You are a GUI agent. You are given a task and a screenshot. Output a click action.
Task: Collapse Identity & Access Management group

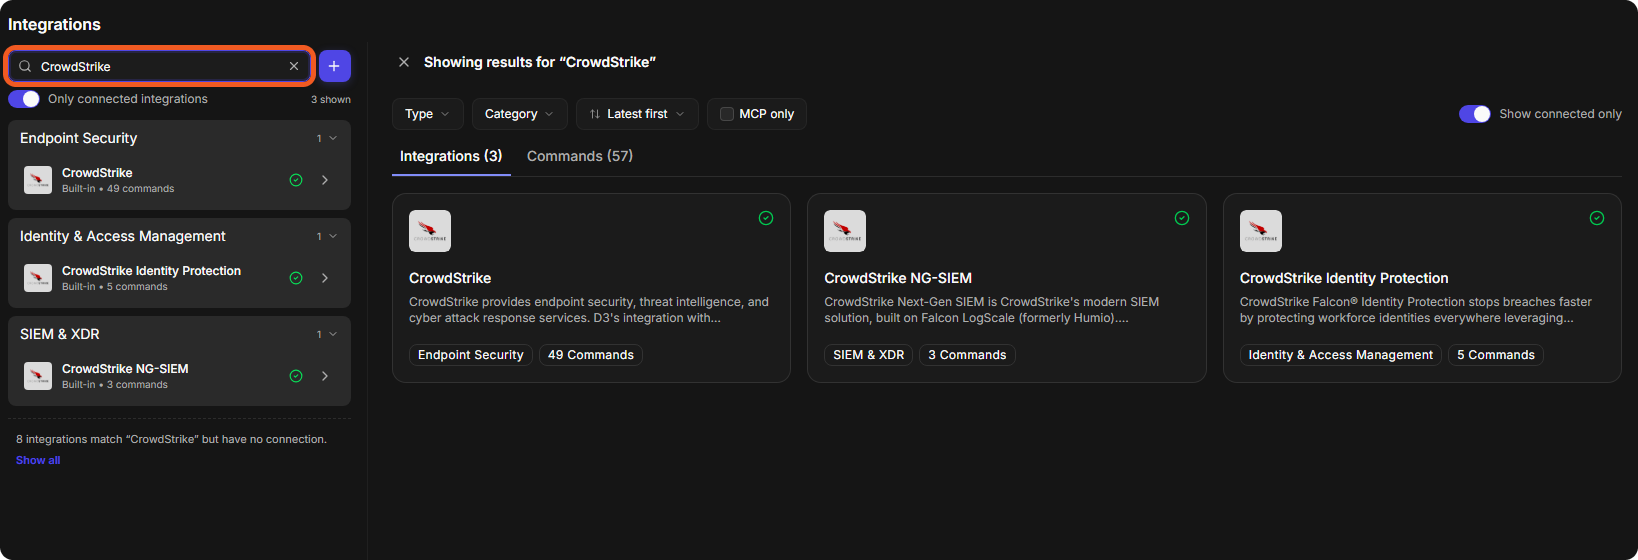(333, 236)
